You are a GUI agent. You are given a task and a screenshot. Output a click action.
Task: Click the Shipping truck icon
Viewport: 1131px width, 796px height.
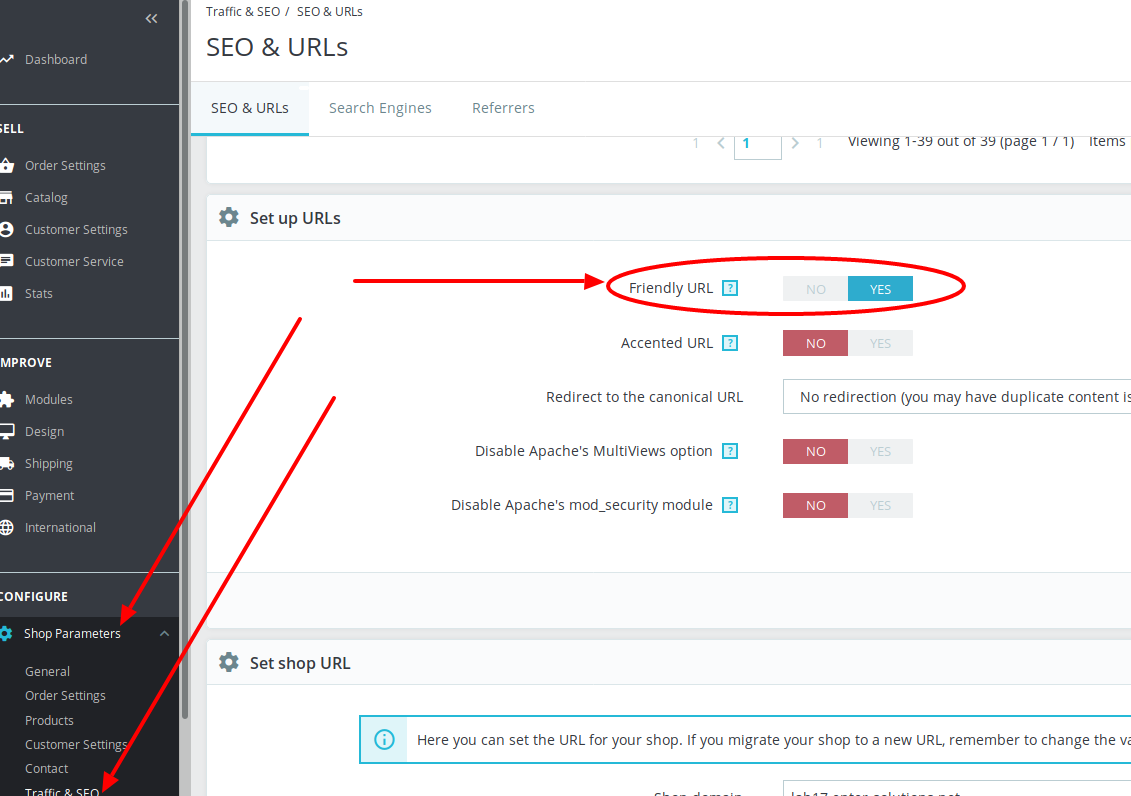point(6,464)
